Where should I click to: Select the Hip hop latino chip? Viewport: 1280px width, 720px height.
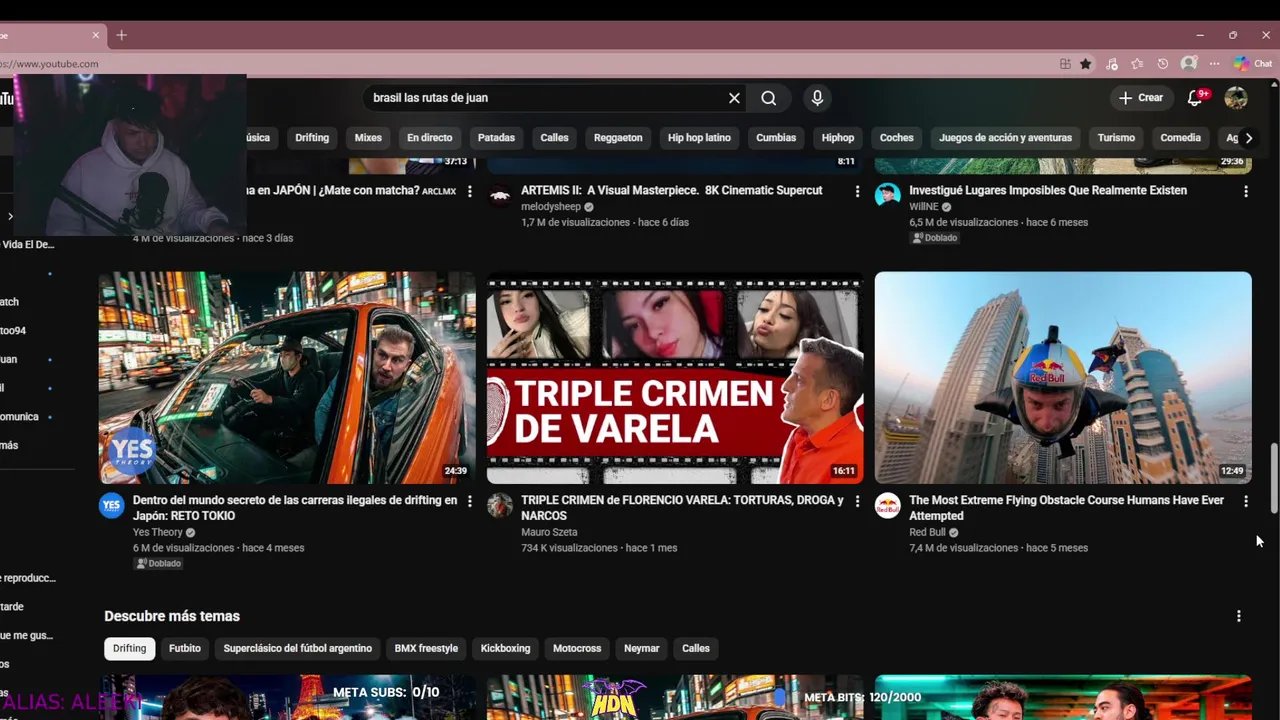699,138
